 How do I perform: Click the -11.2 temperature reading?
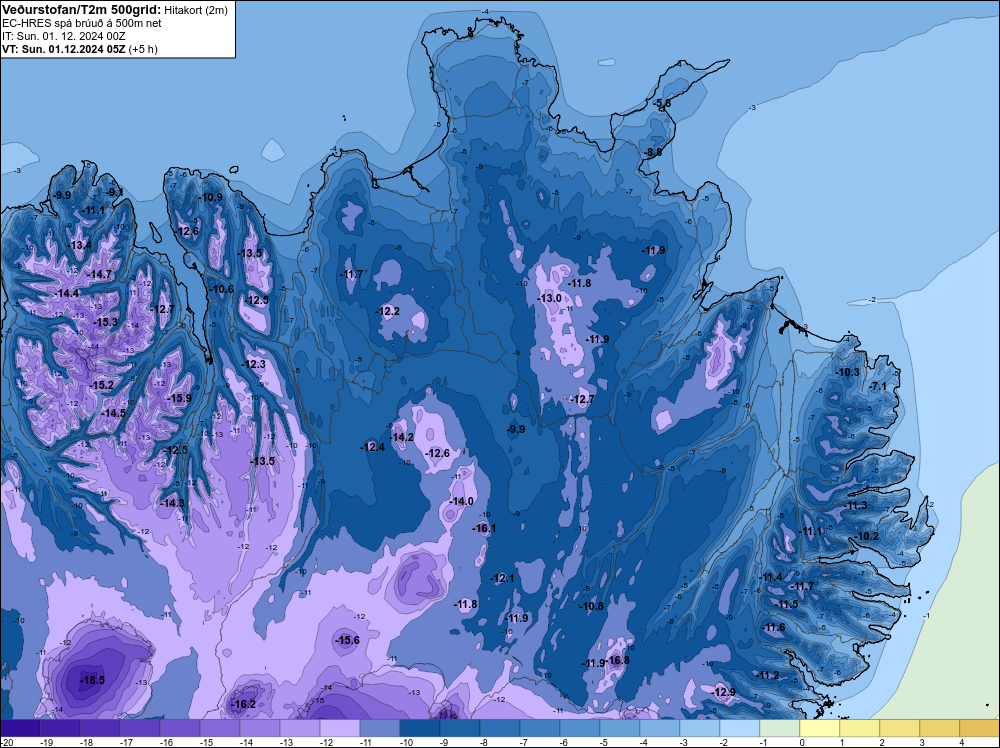(767, 675)
